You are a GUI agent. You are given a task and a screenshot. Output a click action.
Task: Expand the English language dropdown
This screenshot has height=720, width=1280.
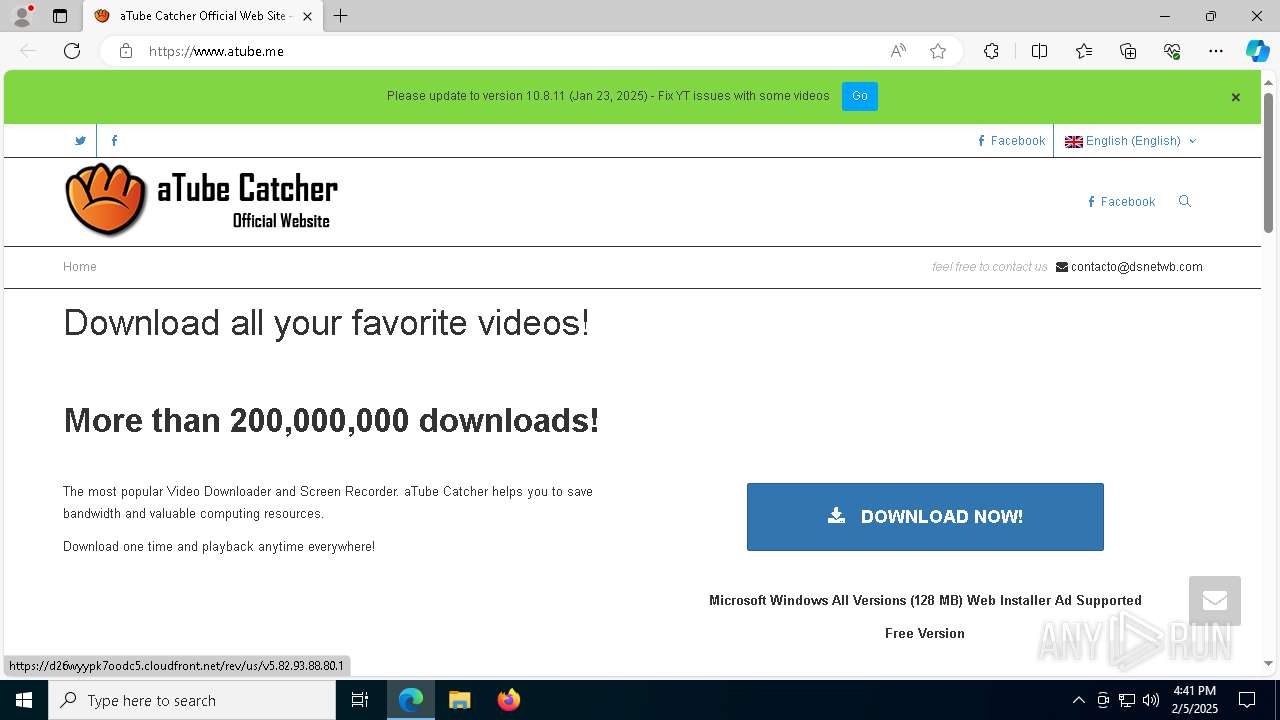1131,141
